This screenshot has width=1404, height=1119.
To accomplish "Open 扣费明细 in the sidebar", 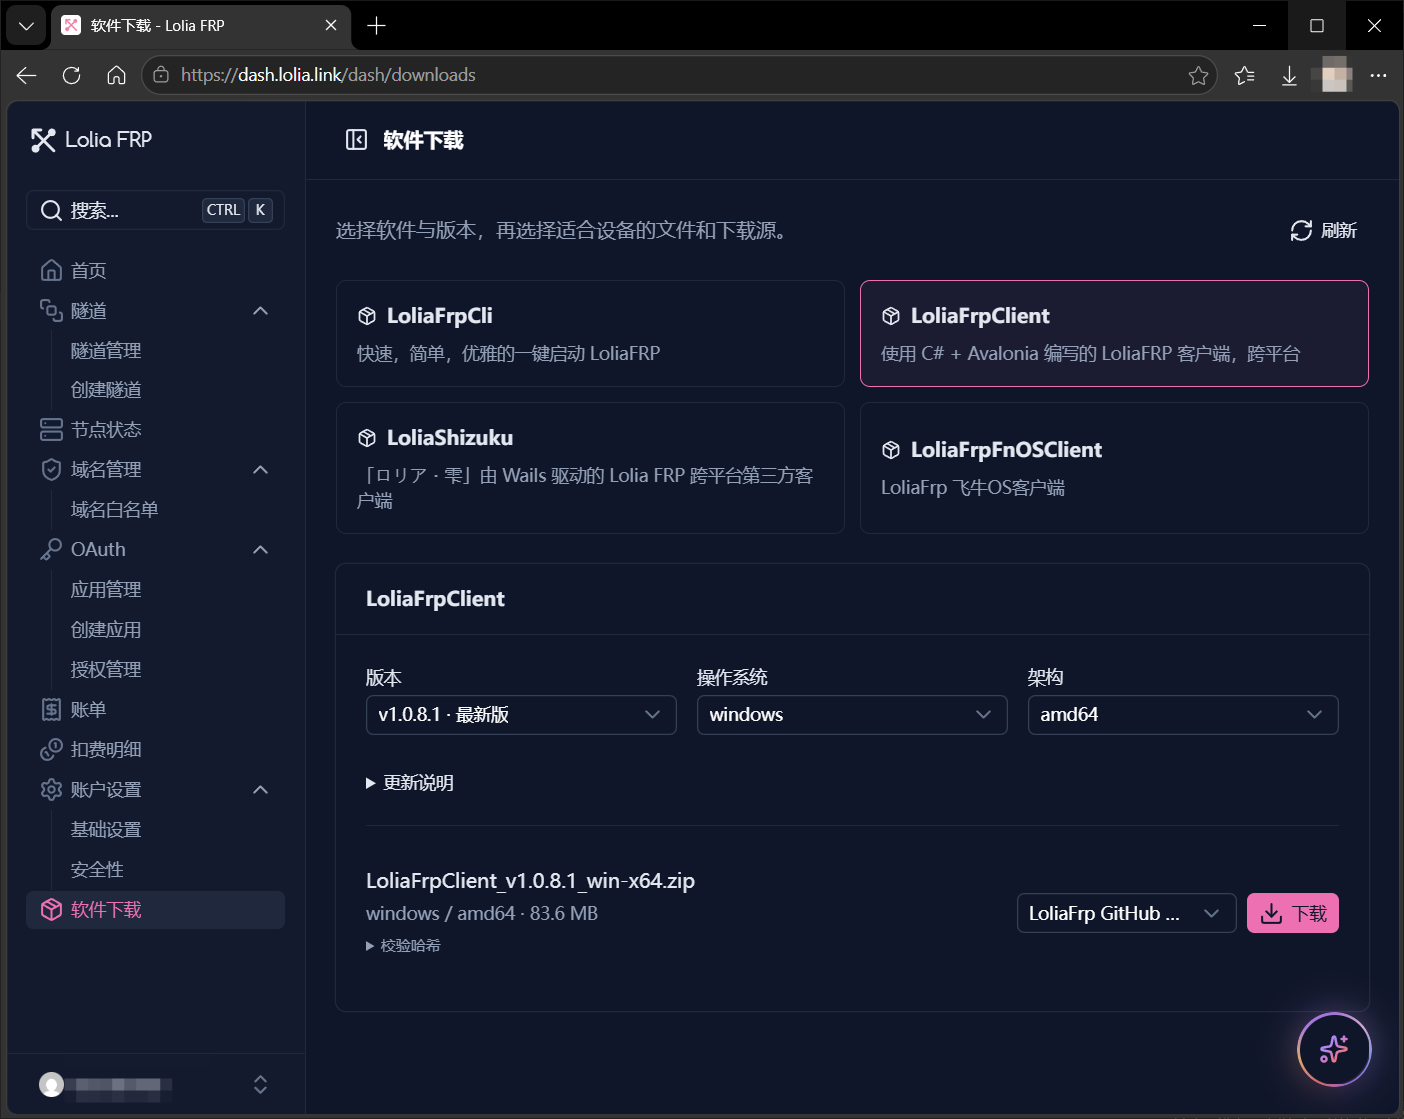I will tap(156, 750).
